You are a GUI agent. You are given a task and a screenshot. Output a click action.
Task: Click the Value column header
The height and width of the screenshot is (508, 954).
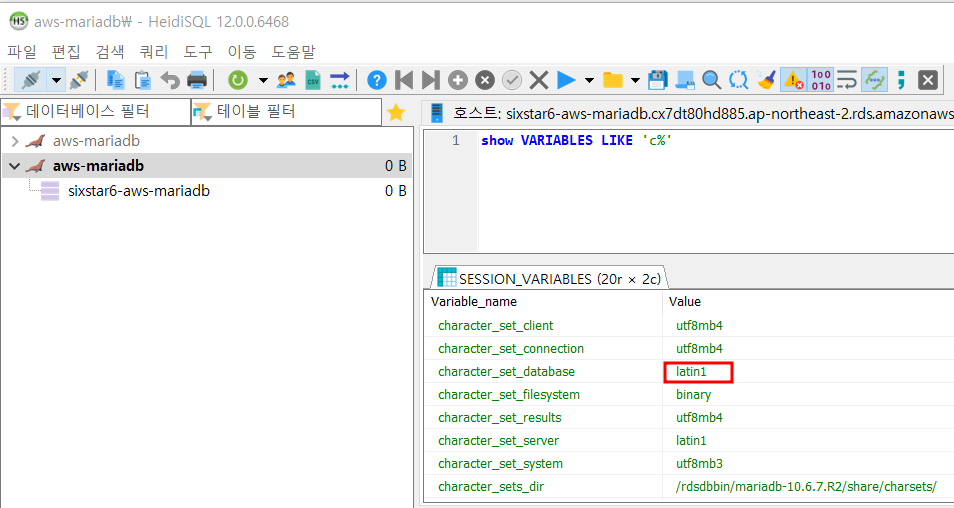pyautogui.click(x=685, y=301)
